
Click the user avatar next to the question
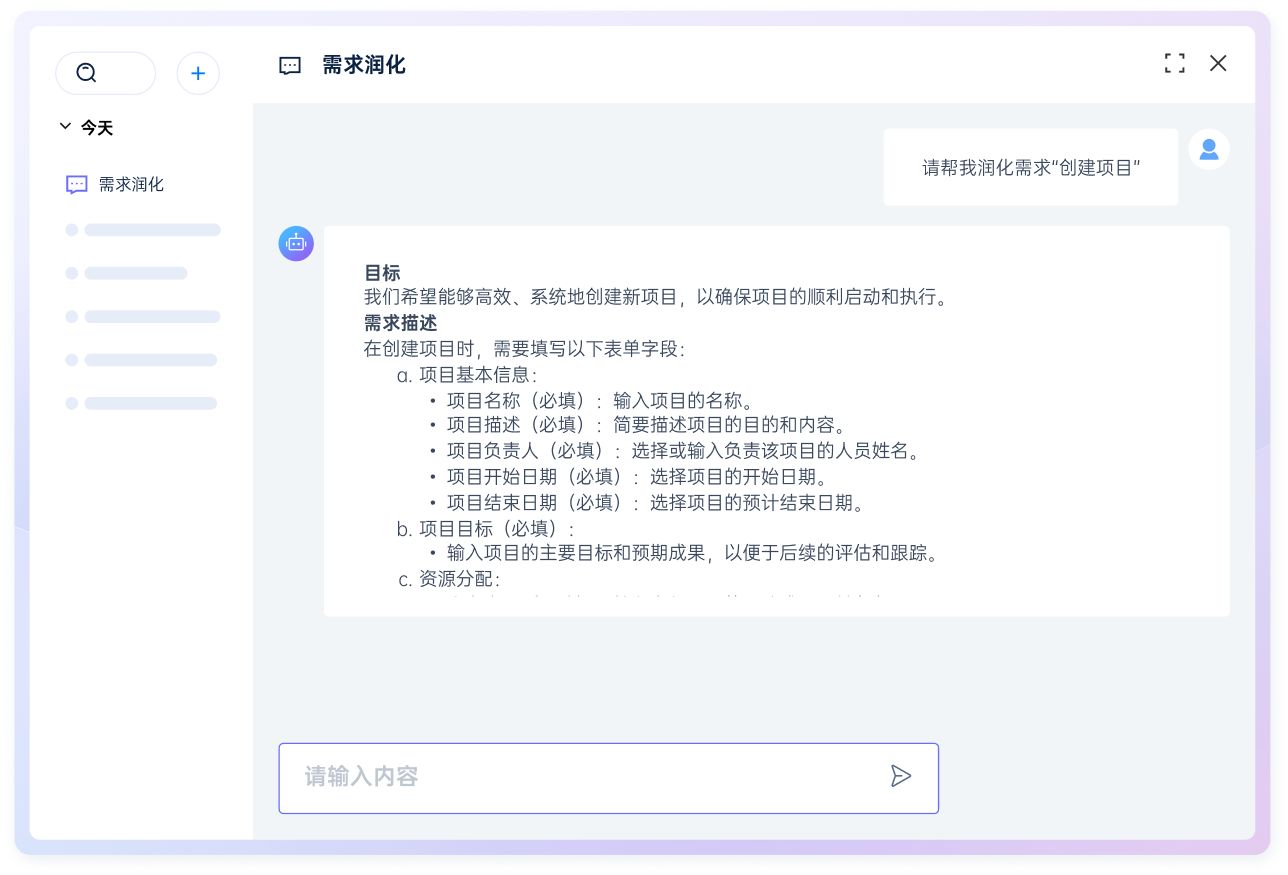(1209, 148)
